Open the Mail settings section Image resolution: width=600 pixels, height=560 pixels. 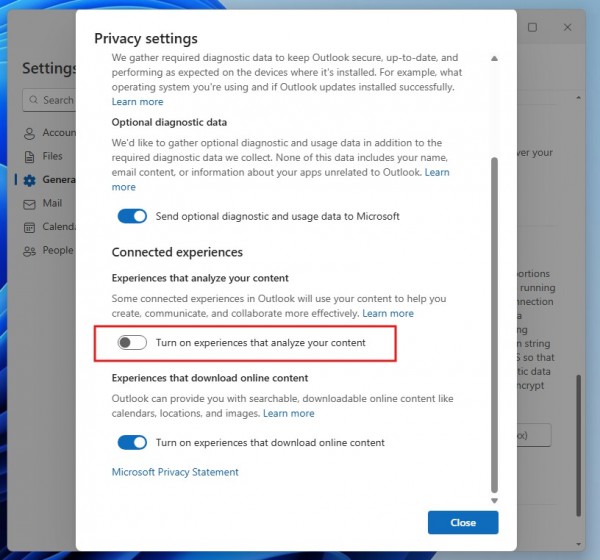(52, 204)
